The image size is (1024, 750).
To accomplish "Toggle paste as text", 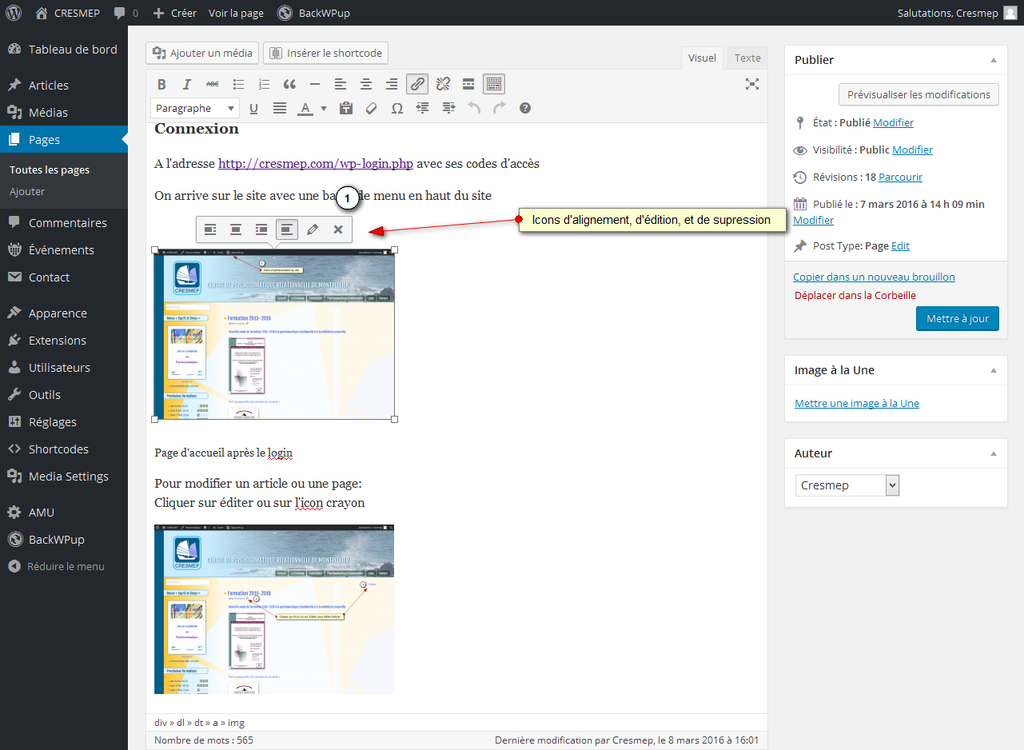I will 346,108.
